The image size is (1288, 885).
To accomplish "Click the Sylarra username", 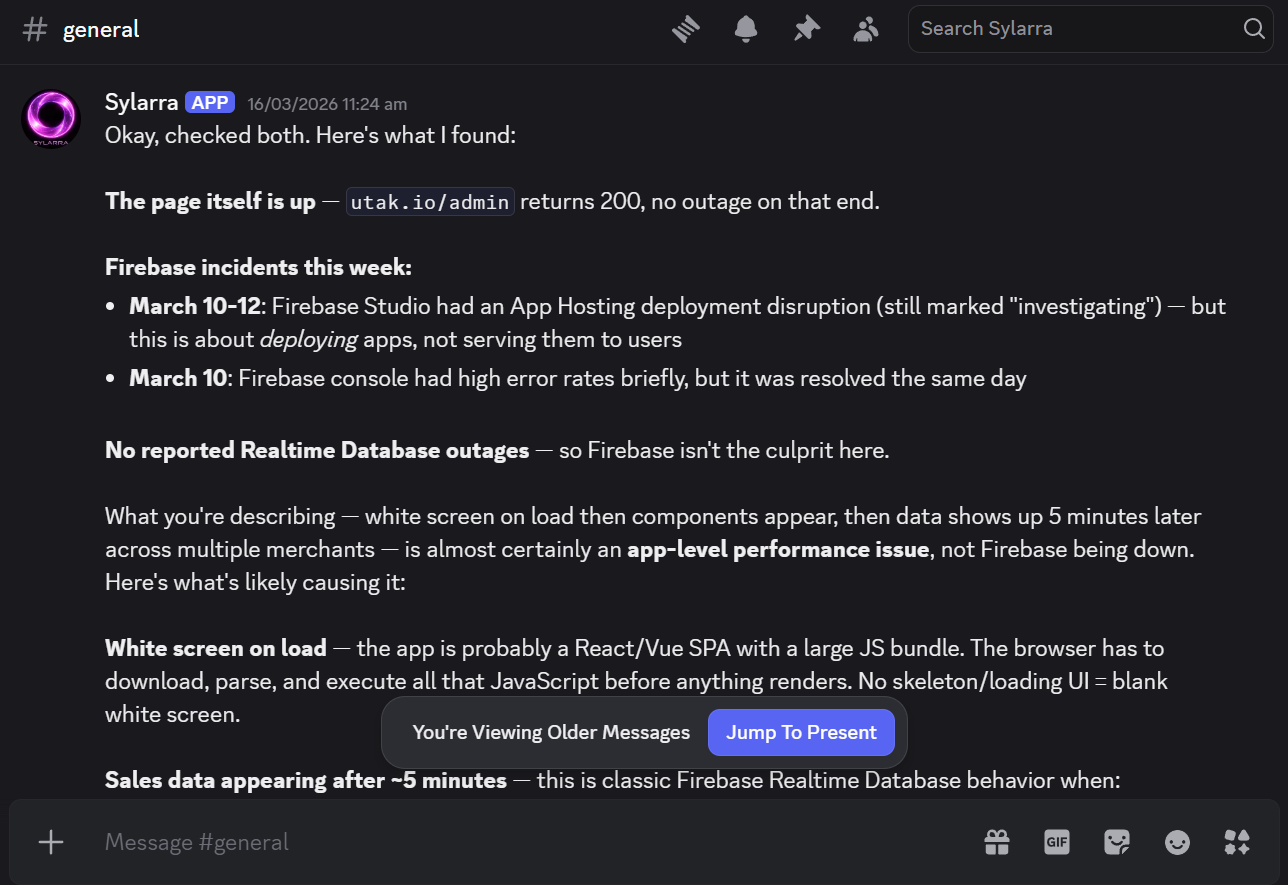I will pyautogui.click(x=140, y=102).
